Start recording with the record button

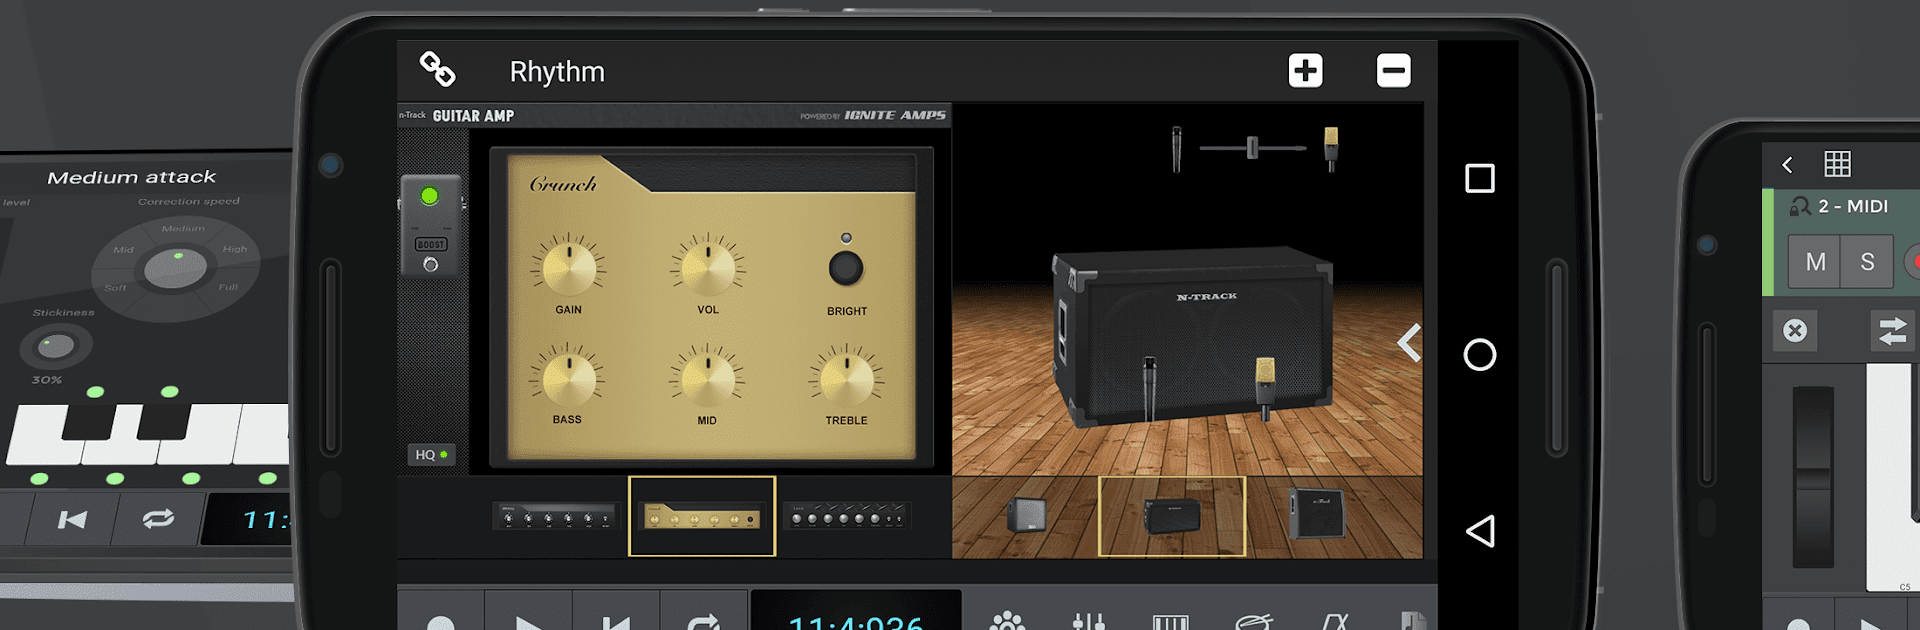point(441,622)
